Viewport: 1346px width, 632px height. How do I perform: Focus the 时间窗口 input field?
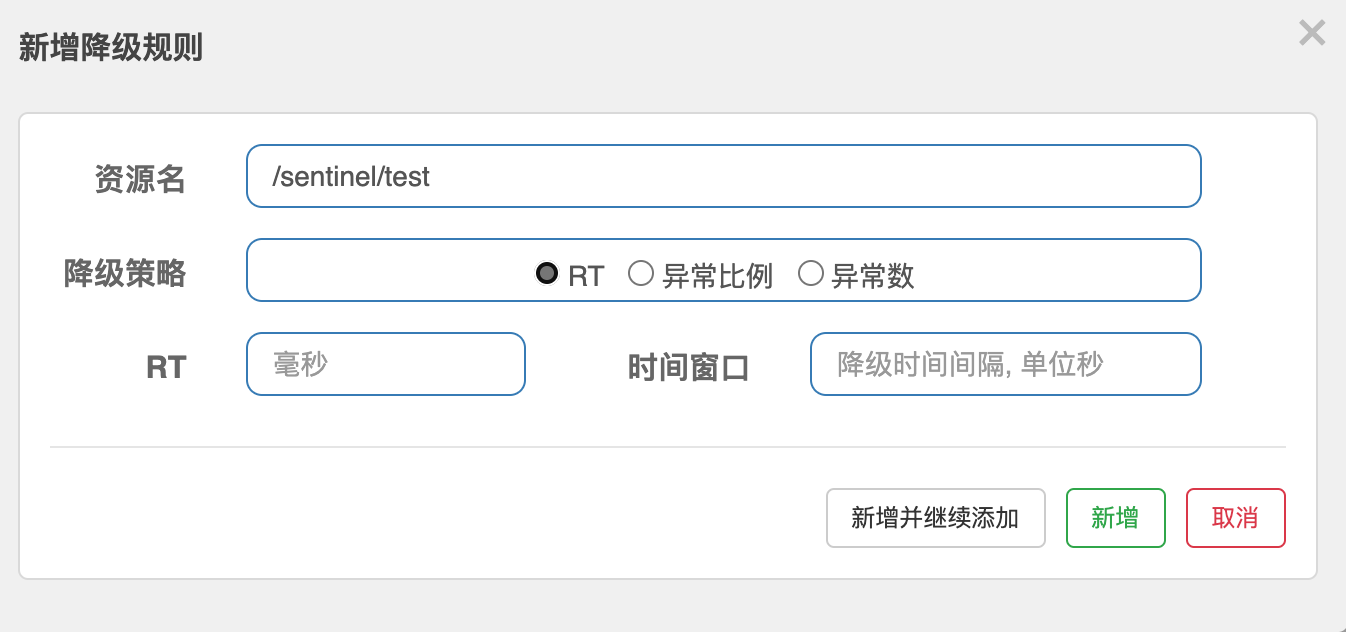tap(1005, 364)
